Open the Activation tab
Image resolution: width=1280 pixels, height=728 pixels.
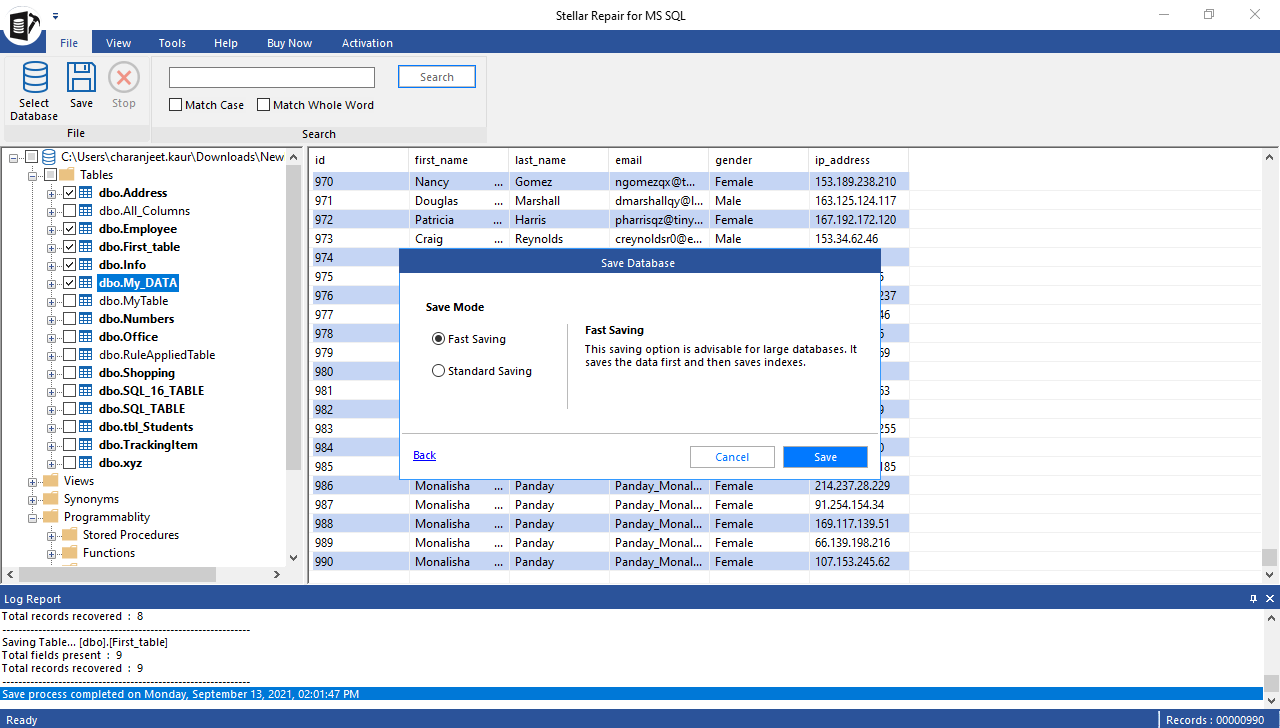(x=367, y=43)
